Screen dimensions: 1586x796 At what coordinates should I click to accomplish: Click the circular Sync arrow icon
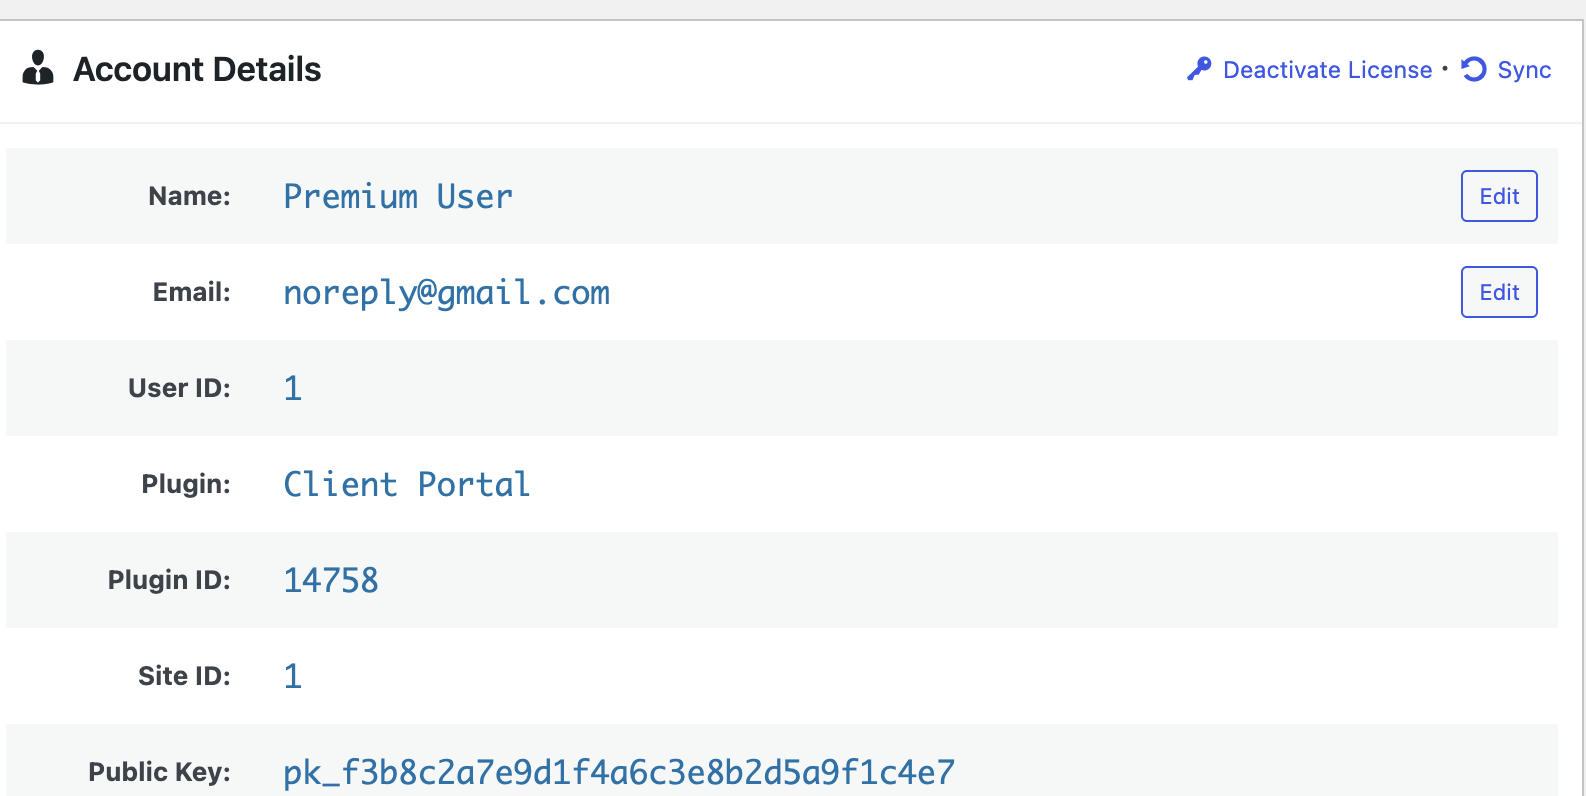[1474, 69]
